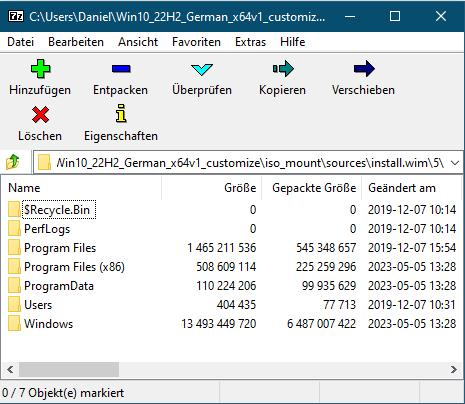
Task: Expand the address path dropdown arrow
Action: [455, 163]
